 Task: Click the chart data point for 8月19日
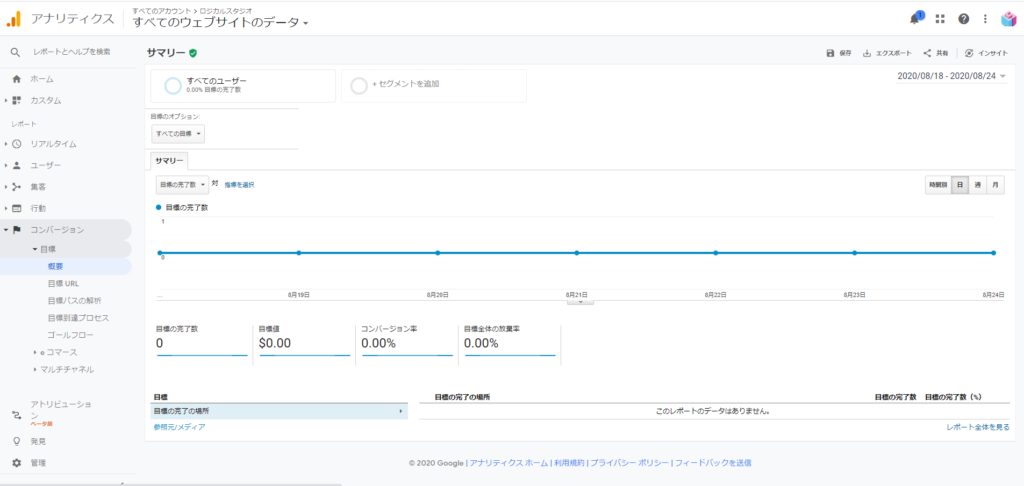[298, 253]
